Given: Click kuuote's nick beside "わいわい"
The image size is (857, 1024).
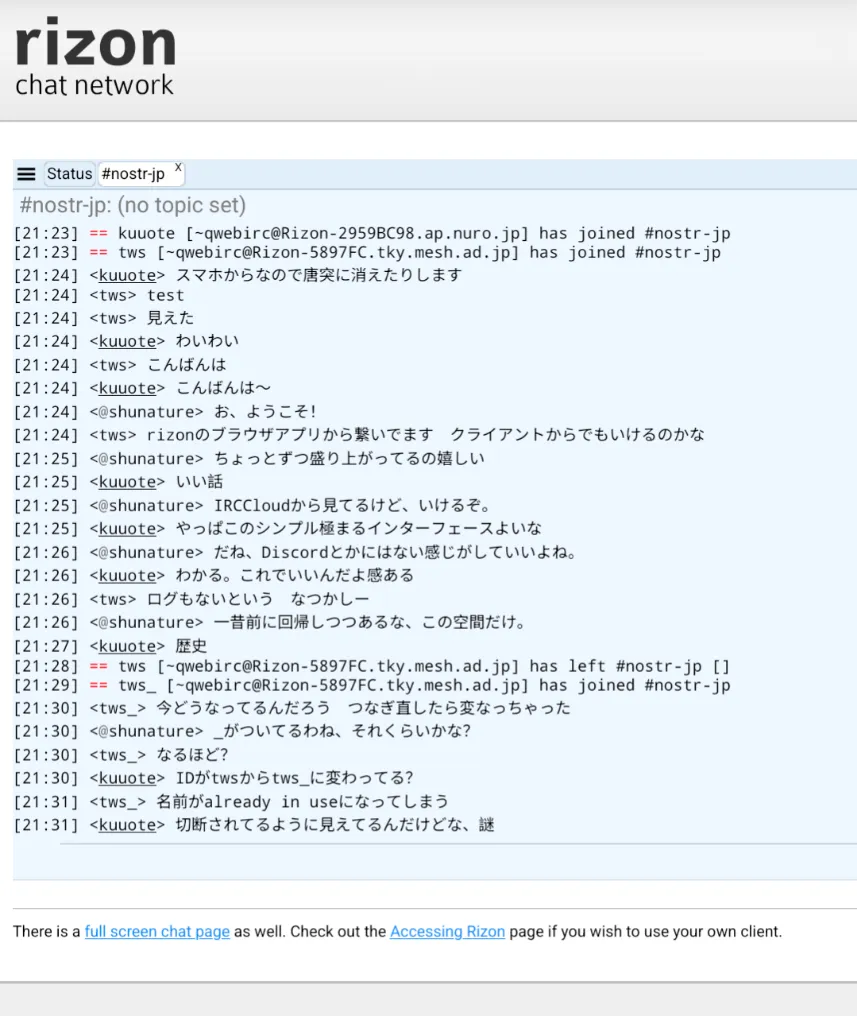Looking at the screenshot, I should pyautogui.click(x=127, y=342).
